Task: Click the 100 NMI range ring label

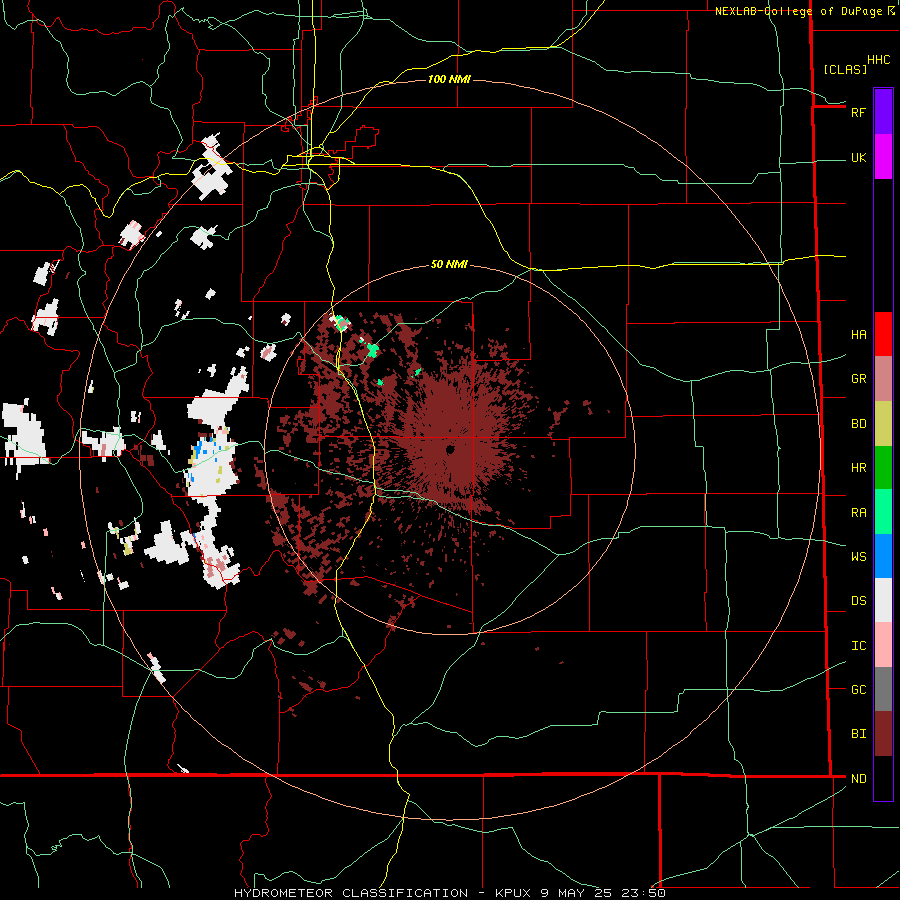Action: click(449, 79)
